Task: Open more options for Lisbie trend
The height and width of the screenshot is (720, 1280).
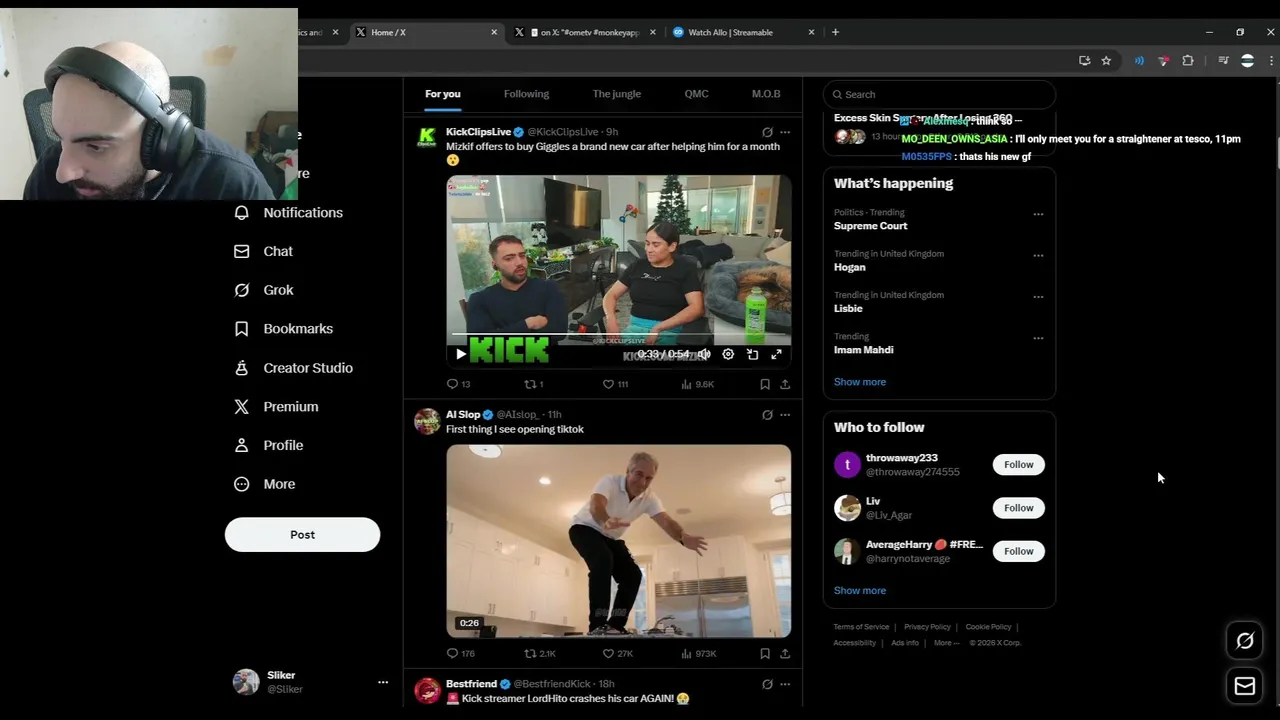Action: tap(1038, 297)
